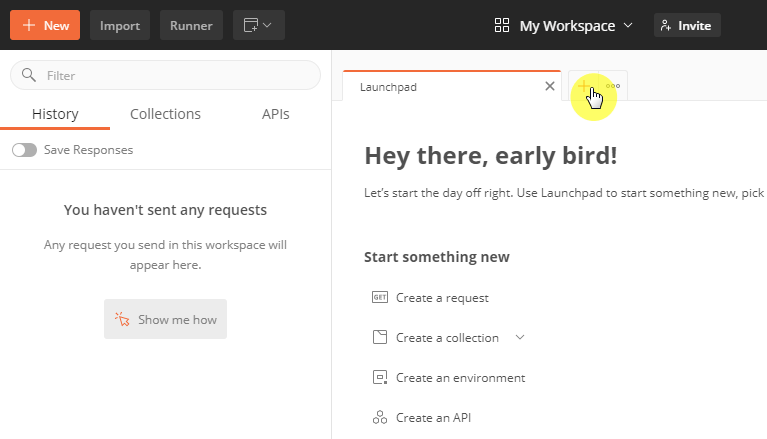Switch to the APIs tab
This screenshot has width=767, height=439.
point(275,114)
